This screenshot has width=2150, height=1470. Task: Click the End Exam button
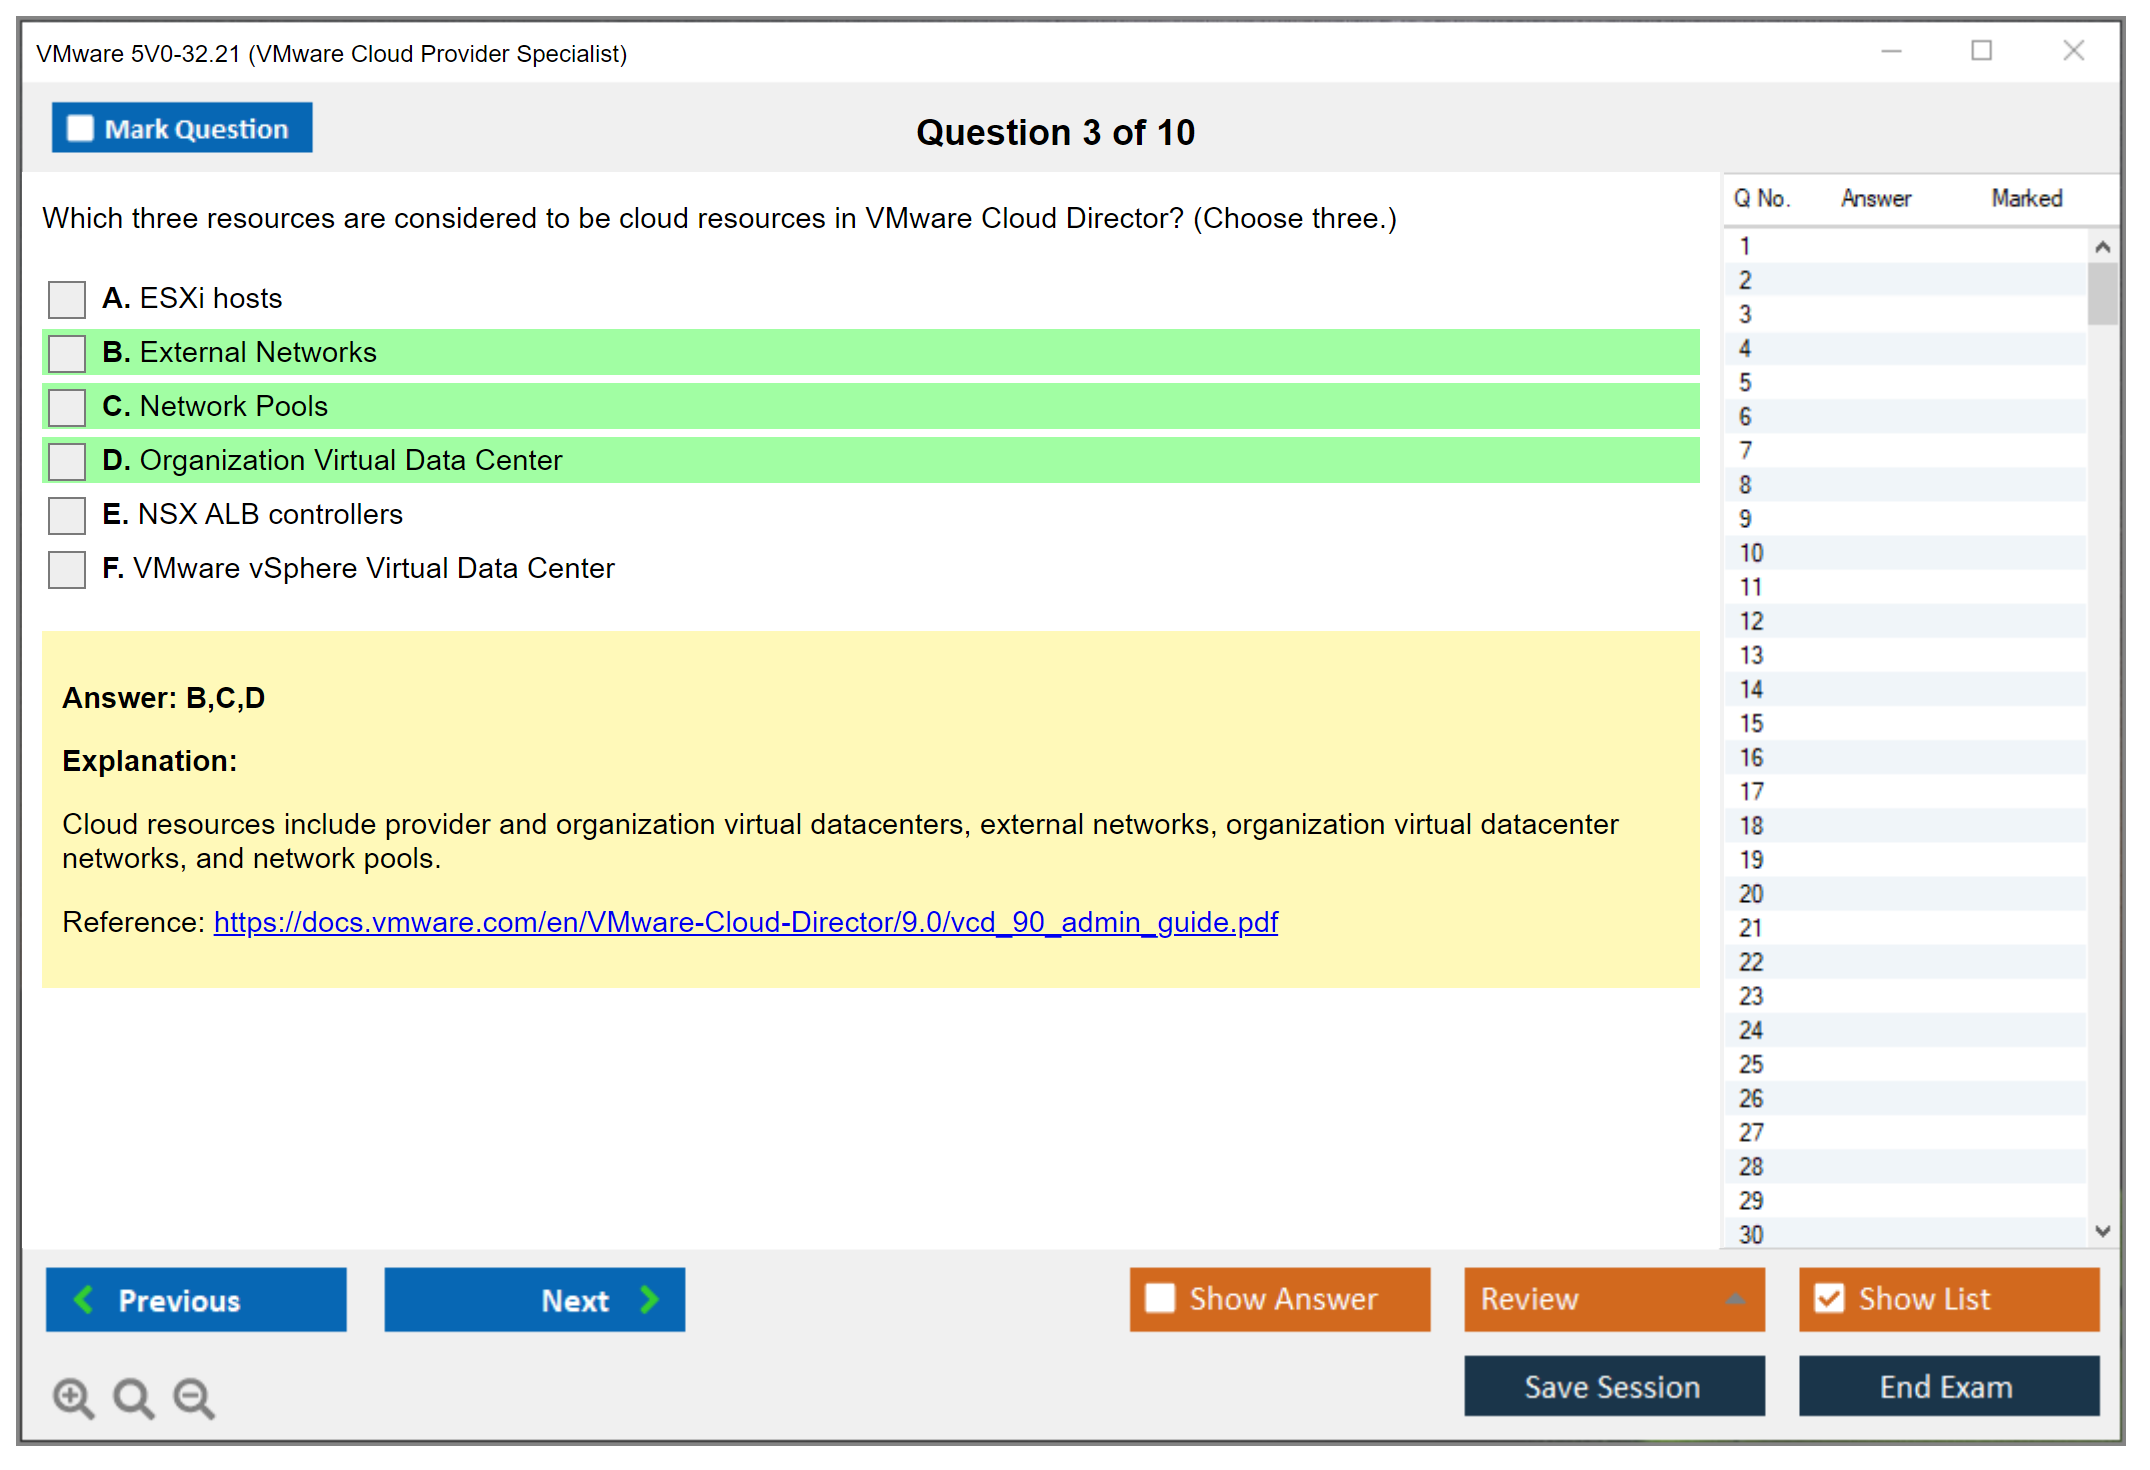pyautogui.click(x=1947, y=1386)
